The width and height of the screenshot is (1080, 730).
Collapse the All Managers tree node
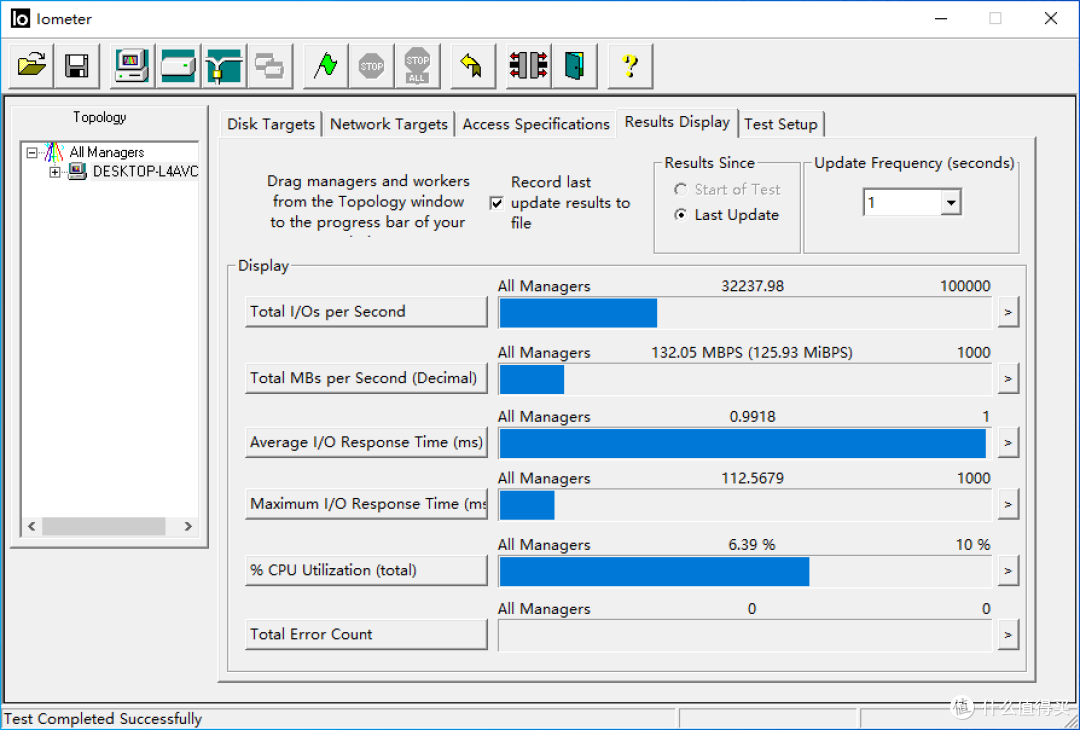(x=32, y=152)
